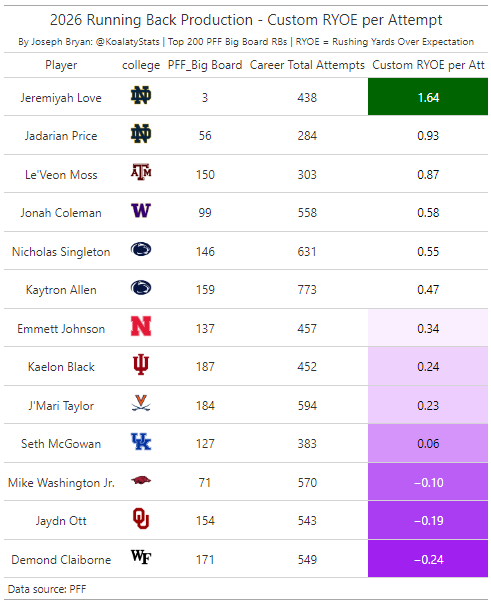Image resolution: width=491 pixels, height=607 pixels.
Task: Click the Oklahoma OU logo
Action: [x=141, y=518]
